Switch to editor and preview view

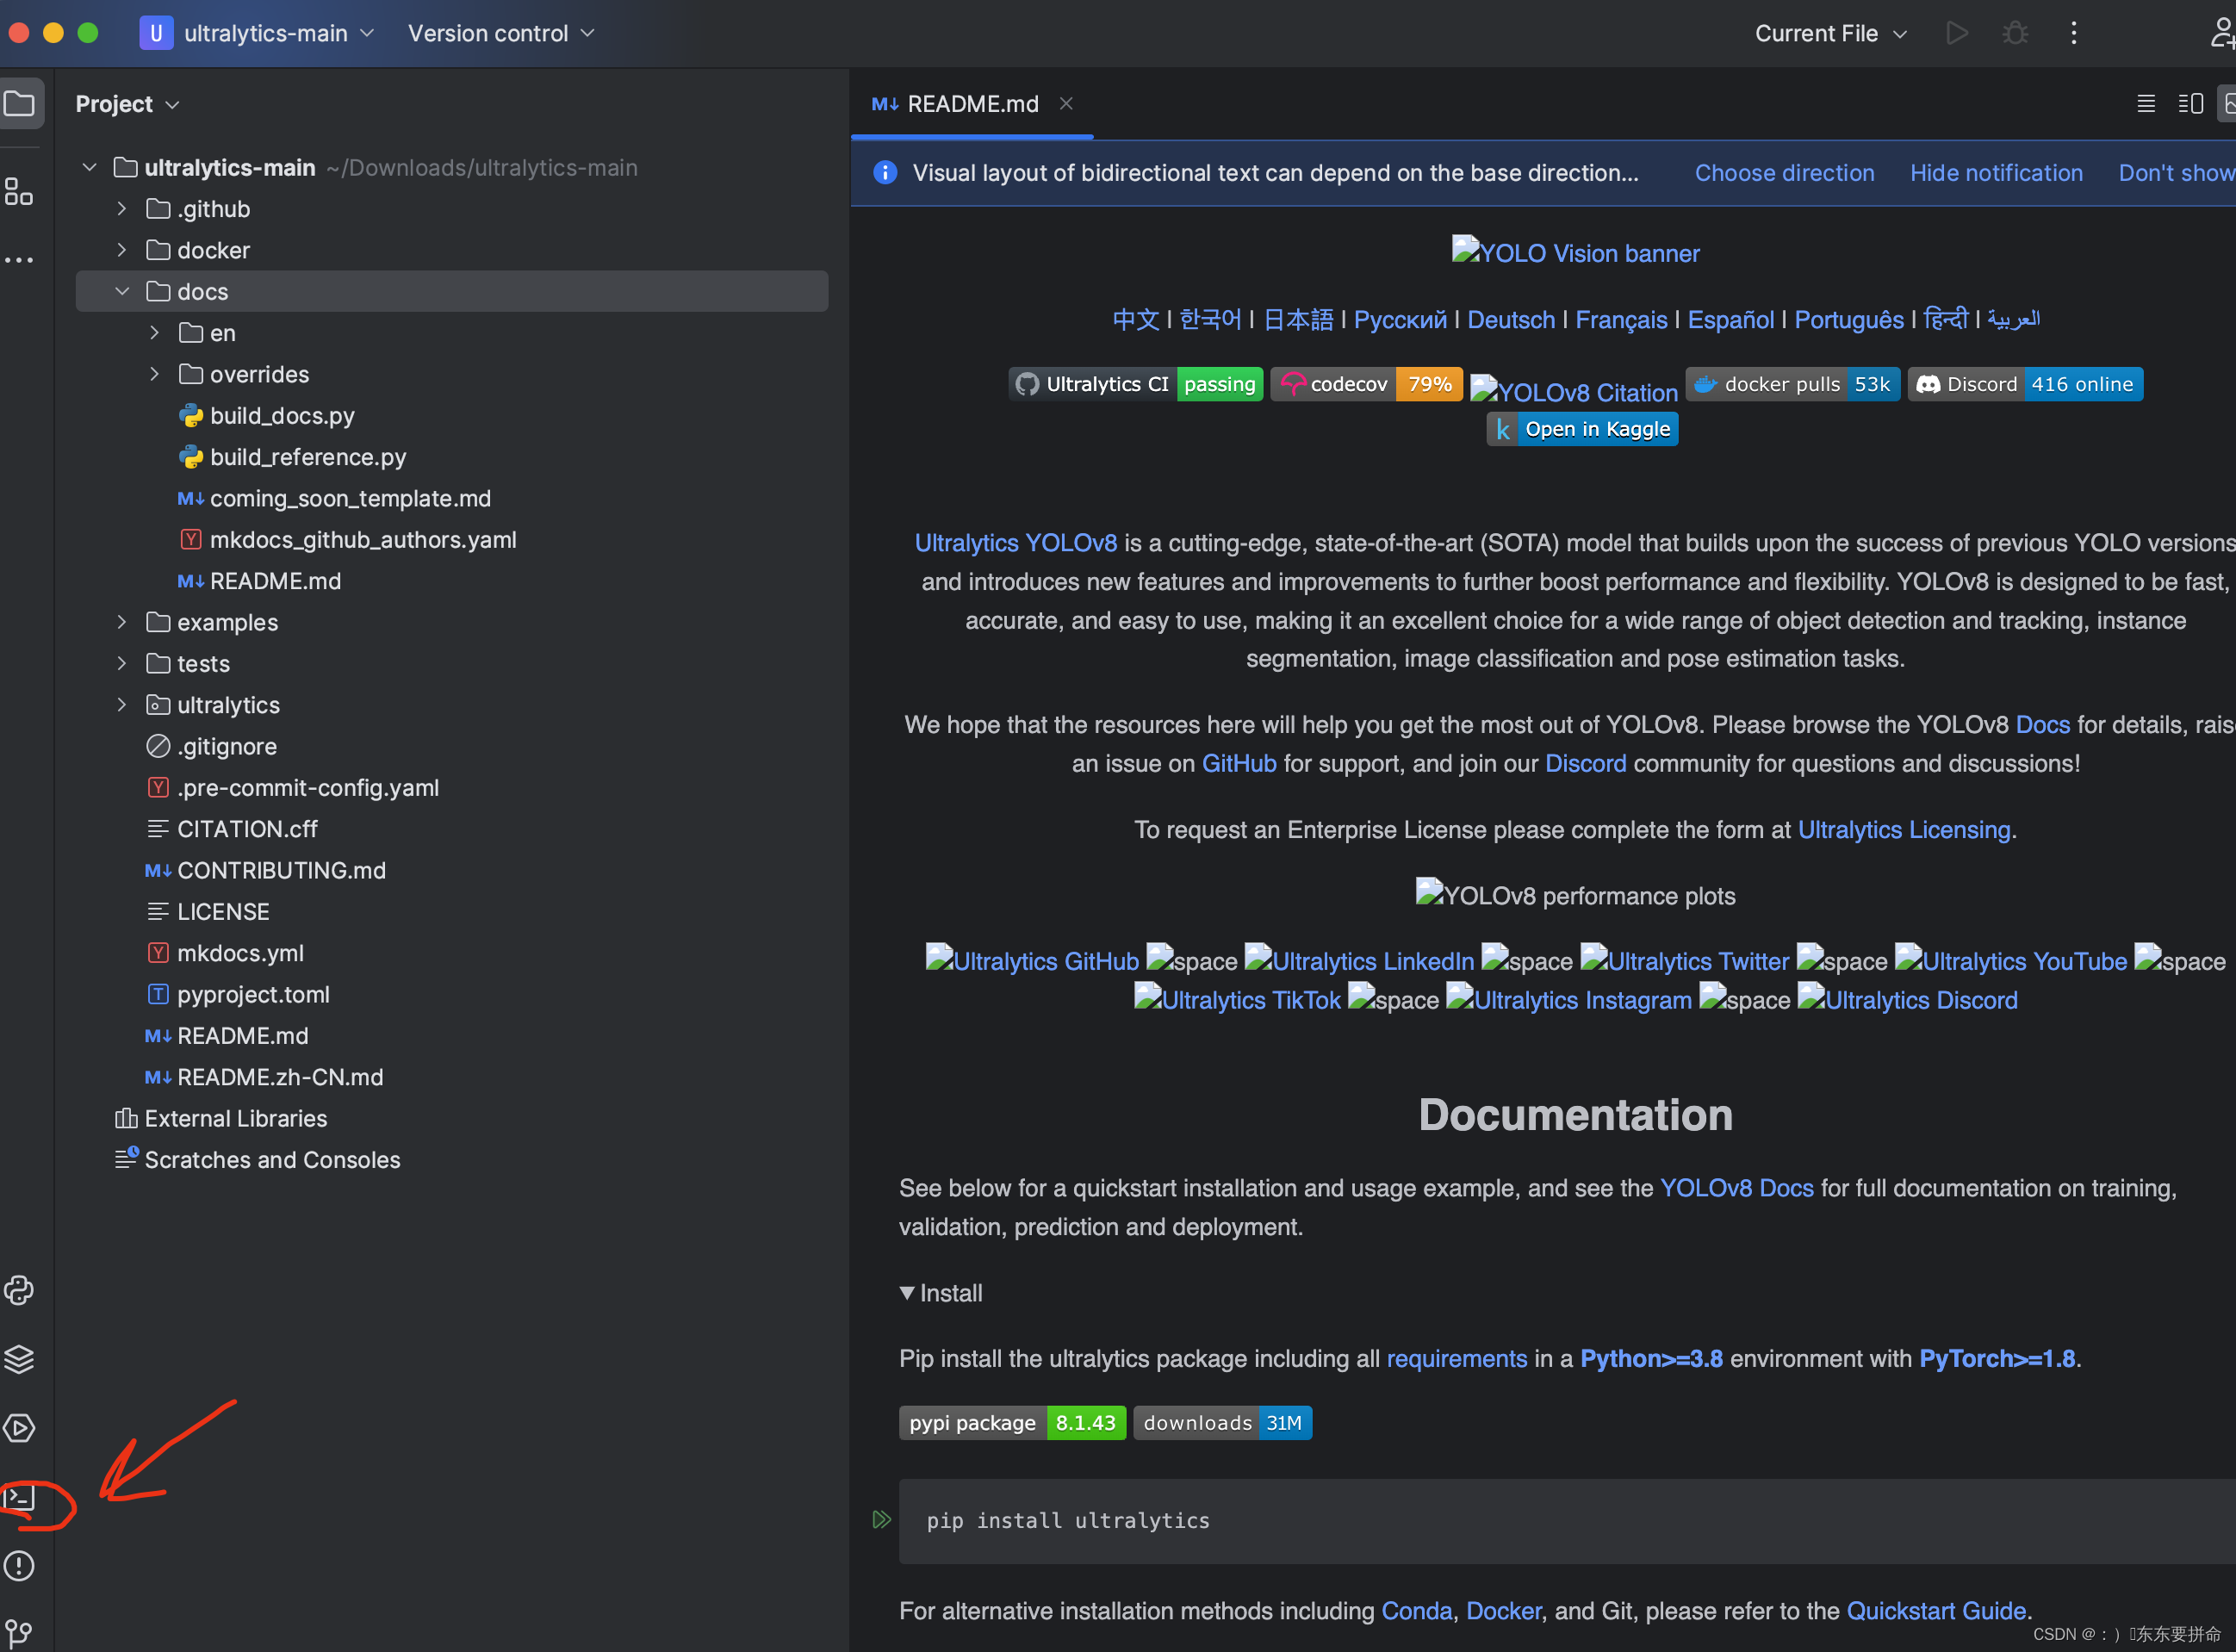pos(2189,104)
